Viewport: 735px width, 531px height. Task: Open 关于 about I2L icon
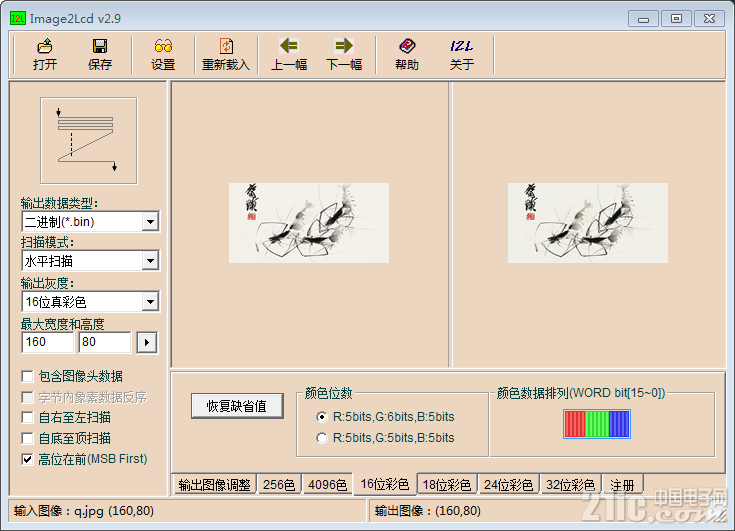pyautogui.click(x=462, y=54)
